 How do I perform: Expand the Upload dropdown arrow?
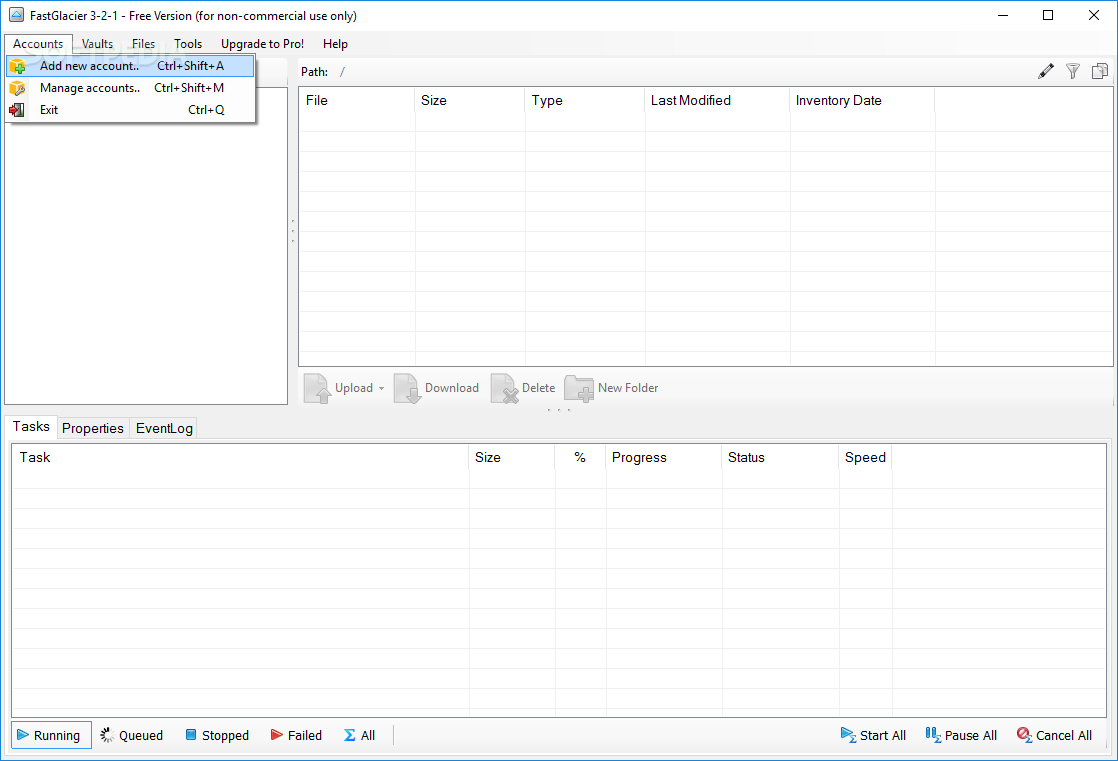coord(381,389)
